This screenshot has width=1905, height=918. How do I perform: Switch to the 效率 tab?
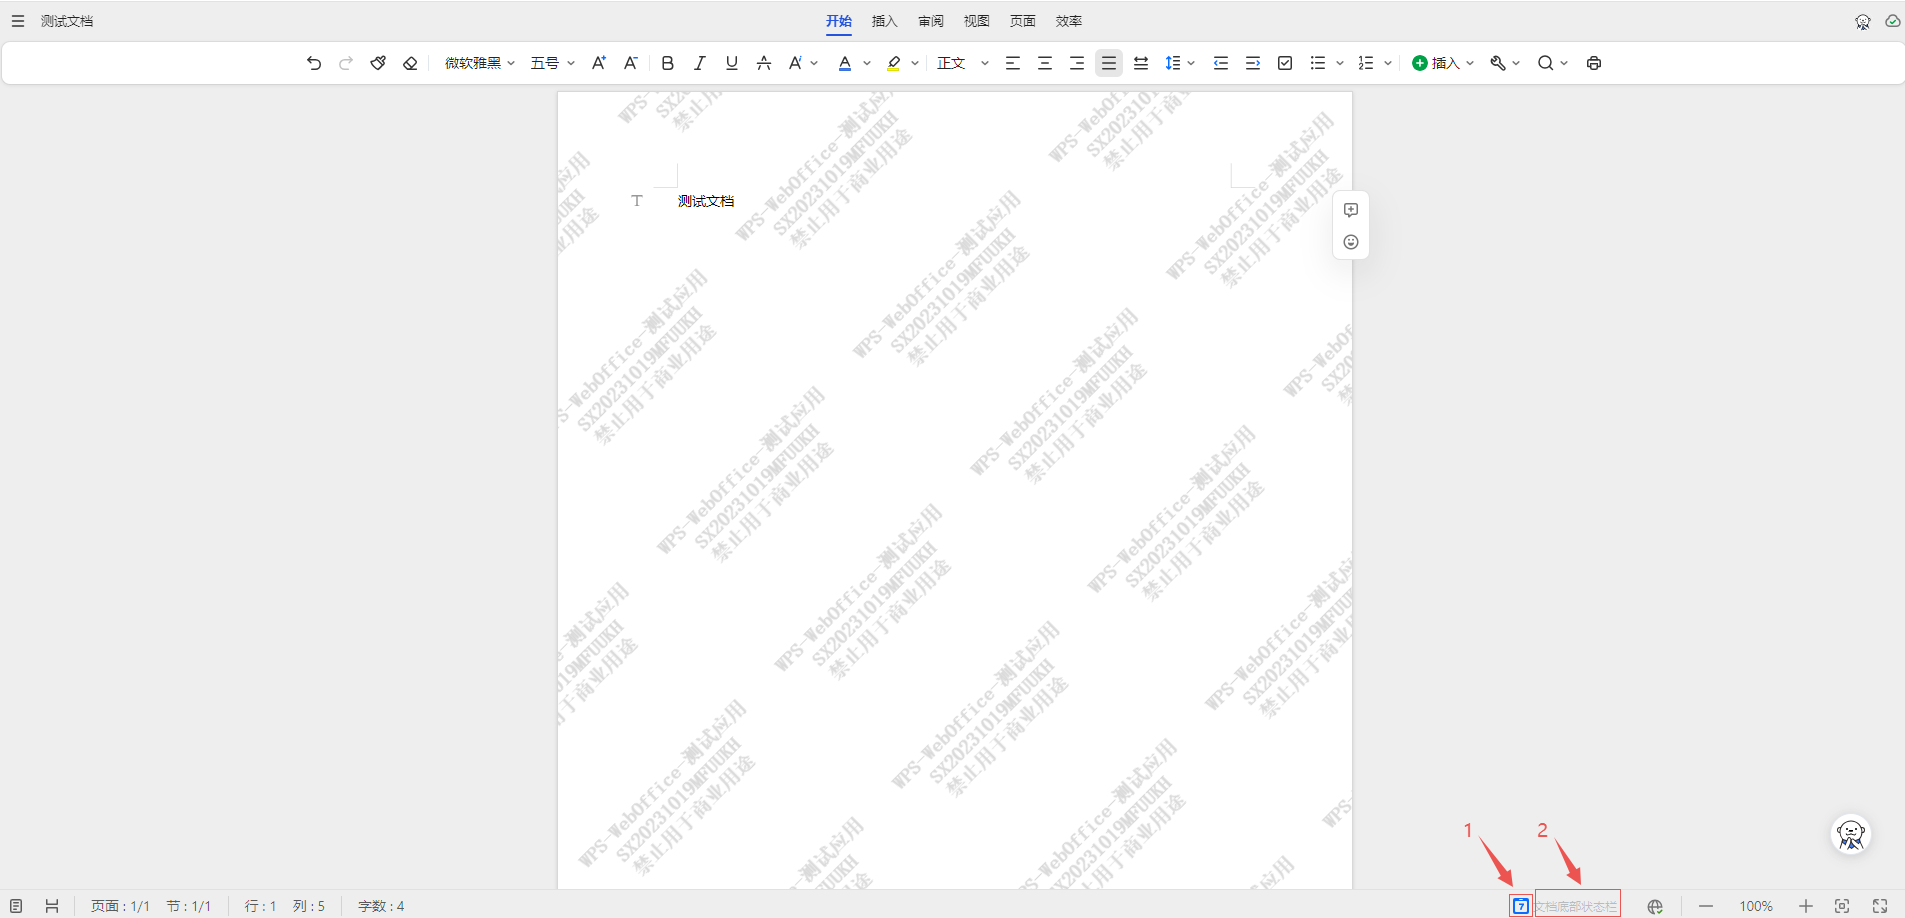pos(1069,21)
